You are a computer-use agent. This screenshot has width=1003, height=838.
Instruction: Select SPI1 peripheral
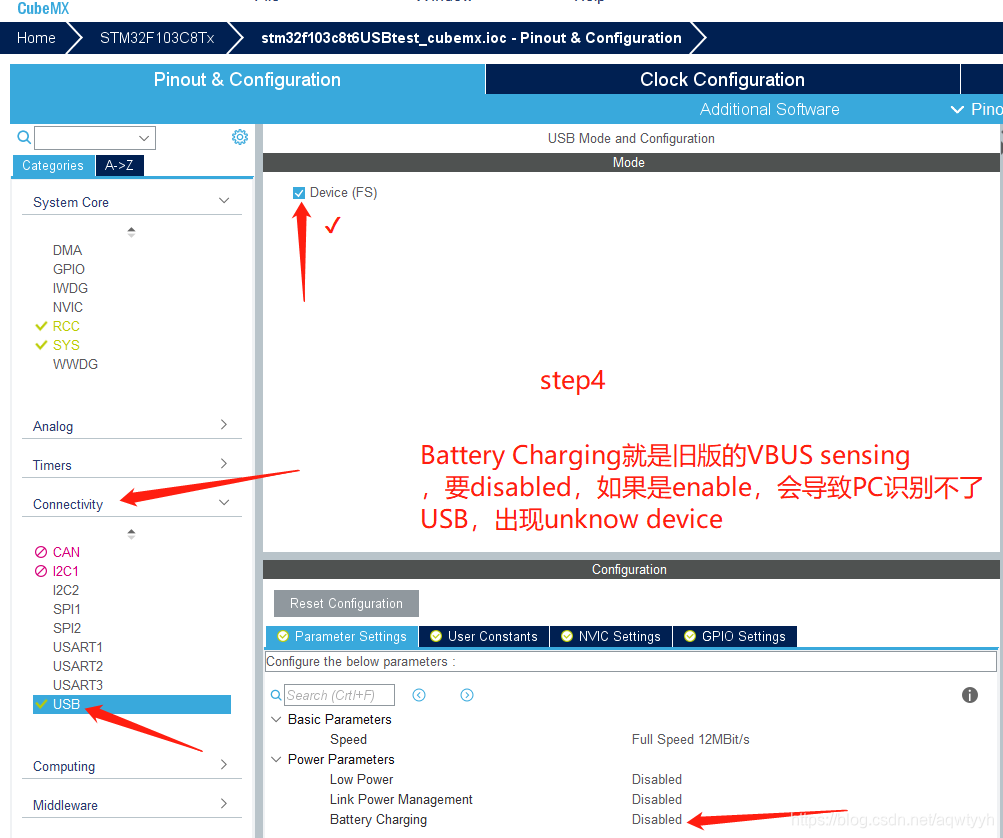click(x=67, y=609)
